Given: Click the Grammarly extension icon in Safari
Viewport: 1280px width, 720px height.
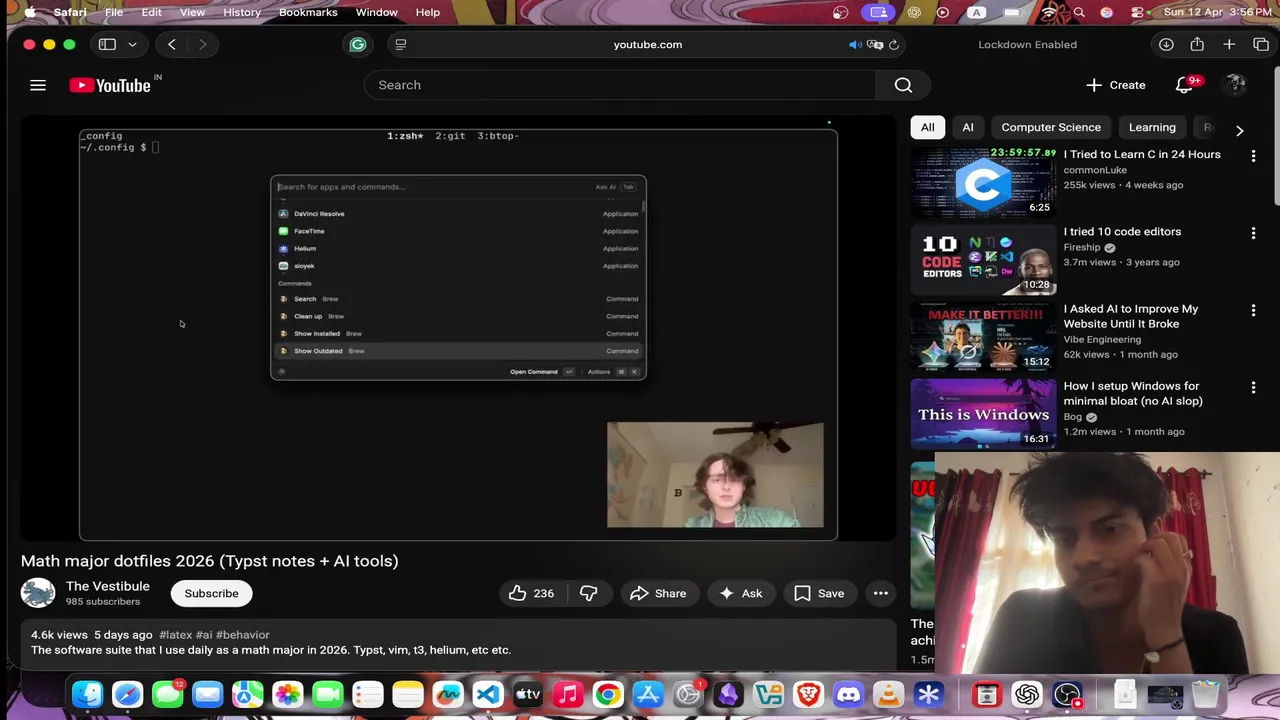Looking at the screenshot, I should click(358, 44).
